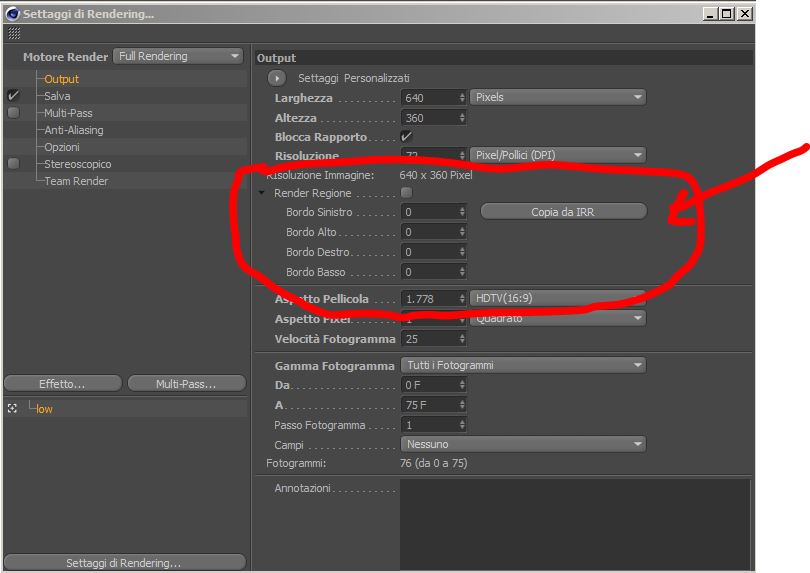Screen dimensions: 810x573
Task: Select Anti-Aliasing in the settings tree
Action: [x=73, y=130]
